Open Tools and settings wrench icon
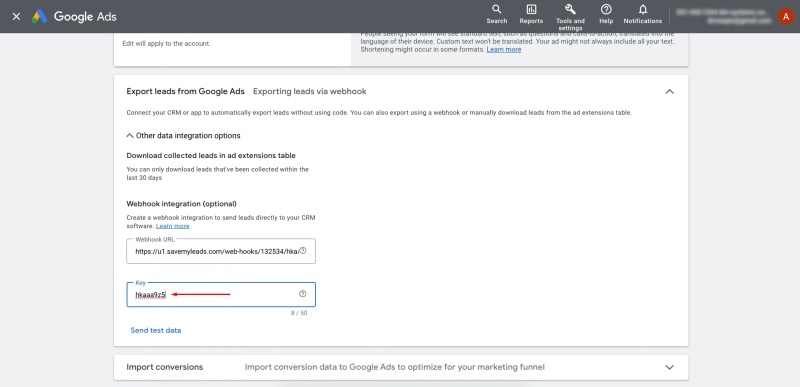The width and height of the screenshot is (800, 387). [x=570, y=9]
